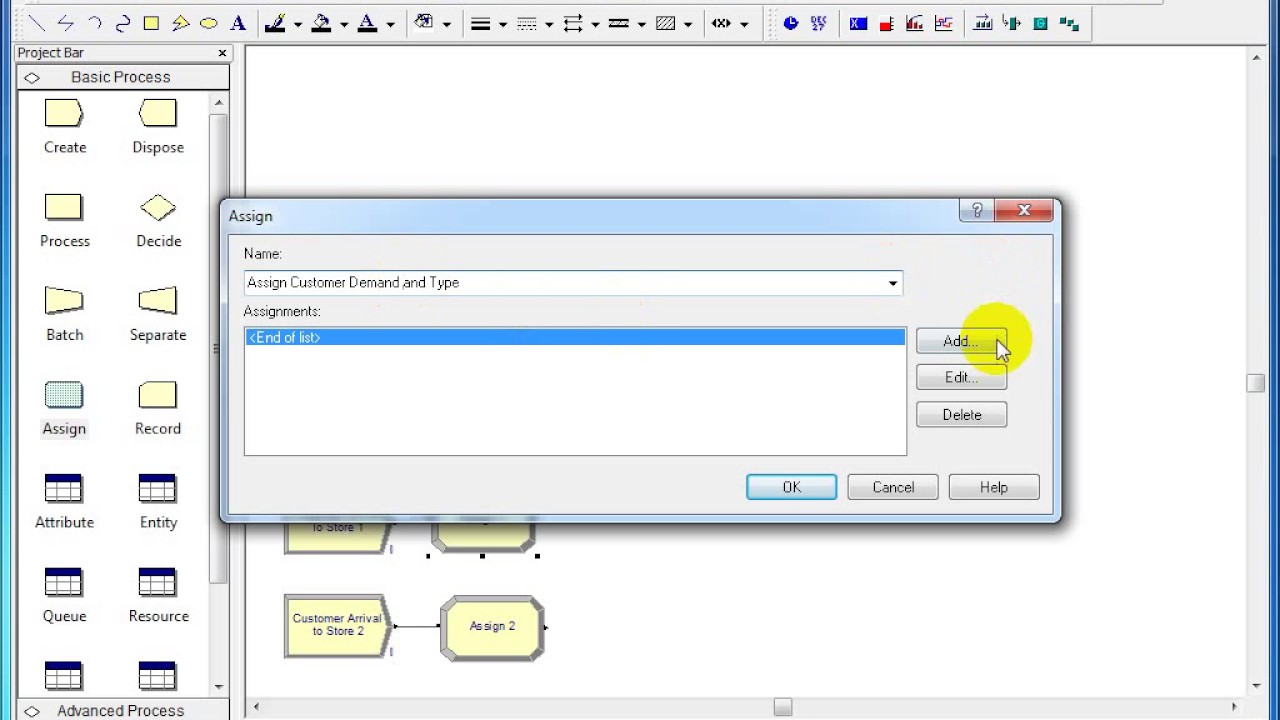Add an animated Histogram
1280x720 pixels.
click(914, 23)
